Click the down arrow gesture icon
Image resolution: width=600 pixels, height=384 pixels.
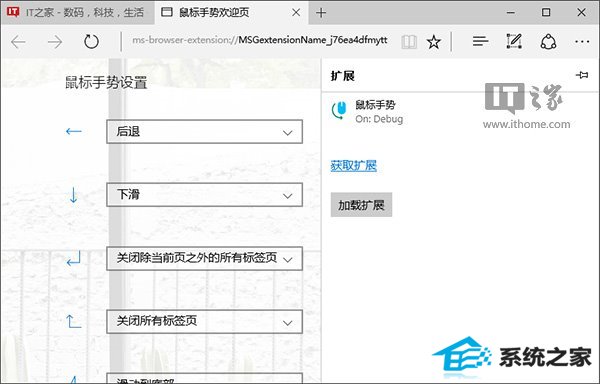(73, 195)
